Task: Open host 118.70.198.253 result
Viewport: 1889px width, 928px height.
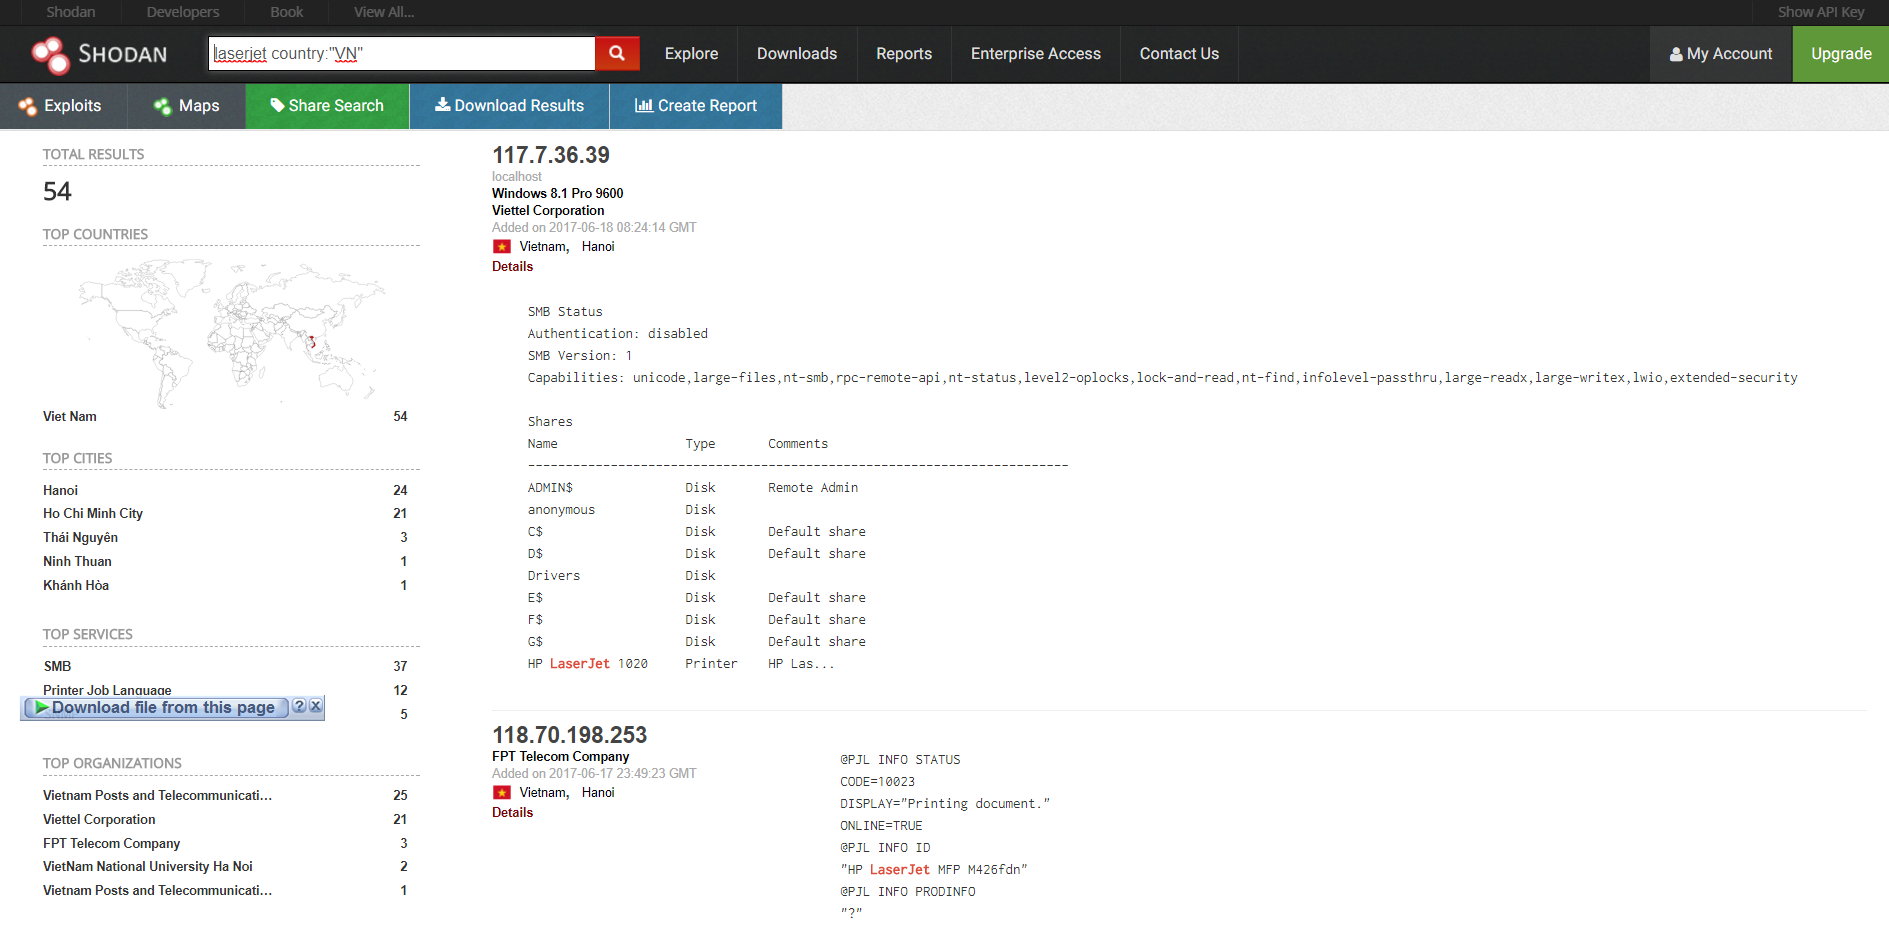Action: (570, 735)
